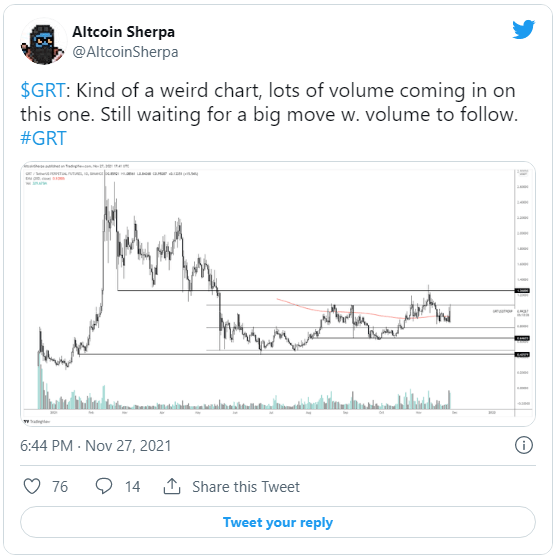Open the tweet info icon
The width and height of the screenshot is (558, 559).
pos(524,445)
